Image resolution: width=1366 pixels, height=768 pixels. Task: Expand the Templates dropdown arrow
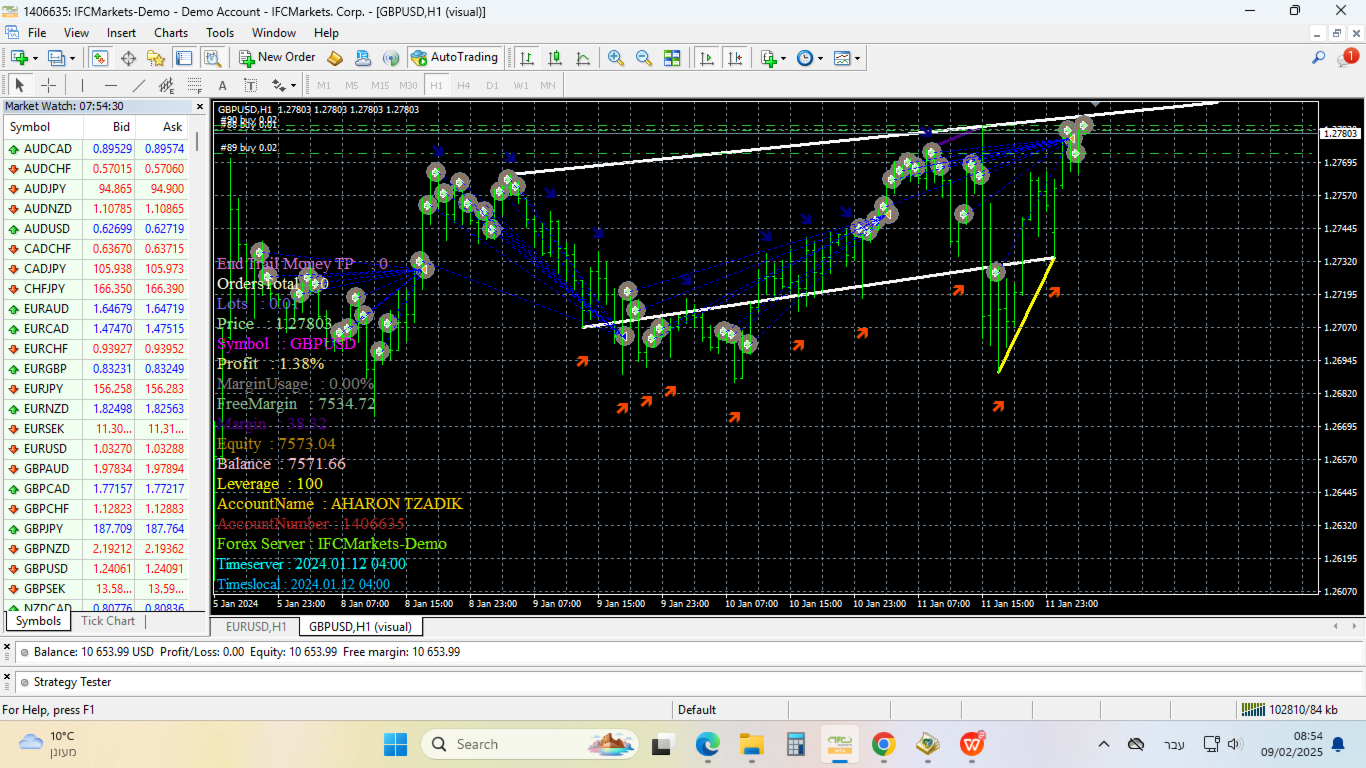point(858,58)
